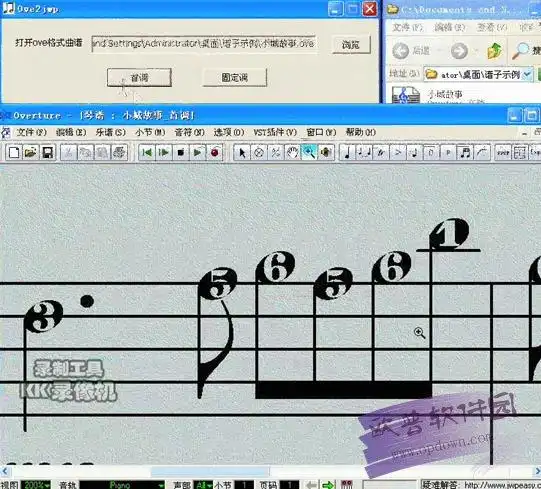Open the 声部 voice All dropdown

pyautogui.click(x=203, y=485)
